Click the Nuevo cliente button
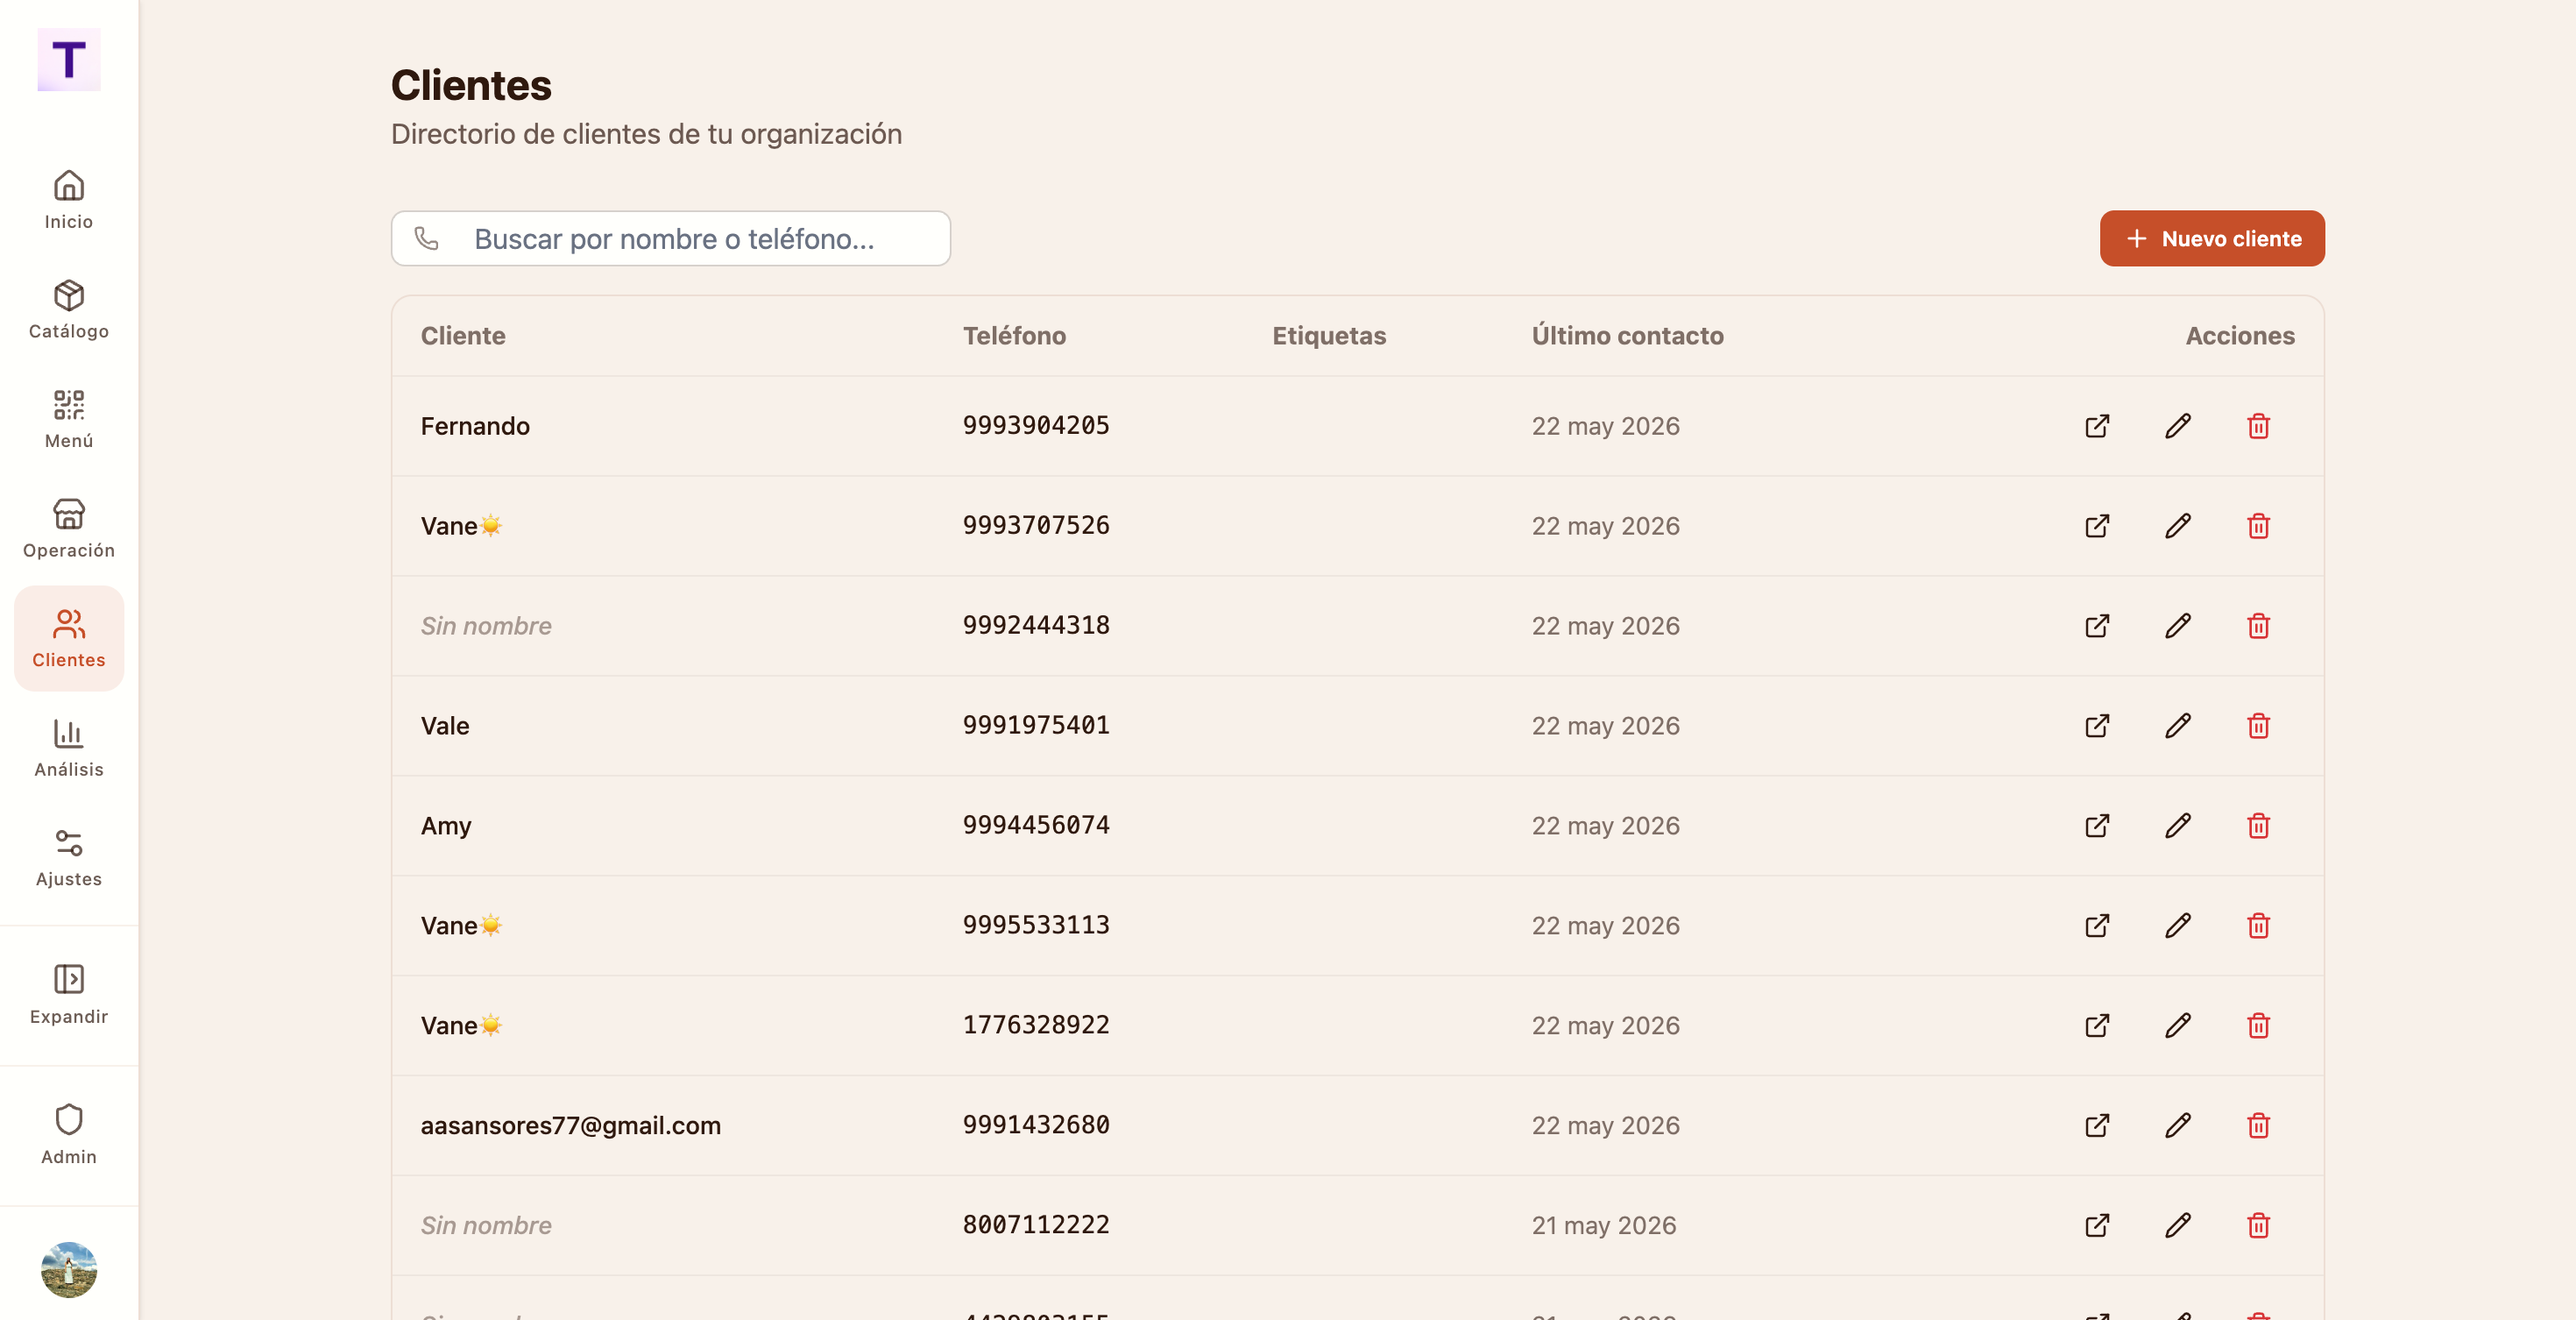Screen dimensions: 2576x1320 [x=2212, y=238]
